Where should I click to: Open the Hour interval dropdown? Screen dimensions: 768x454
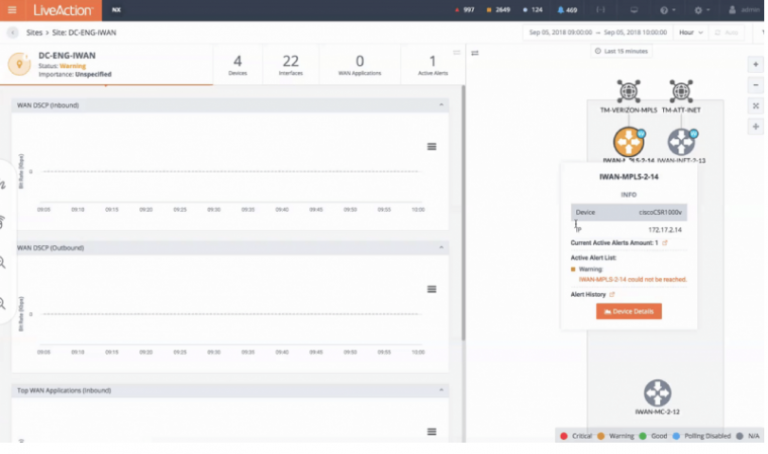coord(691,32)
